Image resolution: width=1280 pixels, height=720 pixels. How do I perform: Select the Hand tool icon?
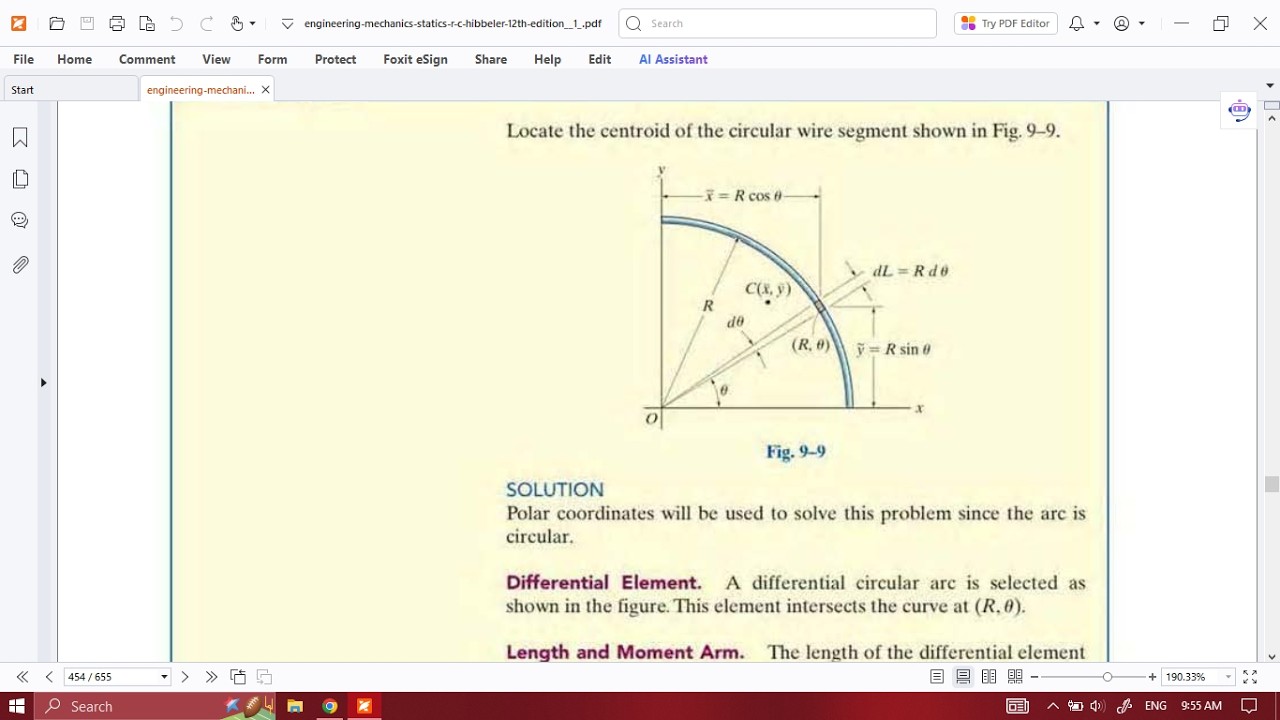pos(236,23)
